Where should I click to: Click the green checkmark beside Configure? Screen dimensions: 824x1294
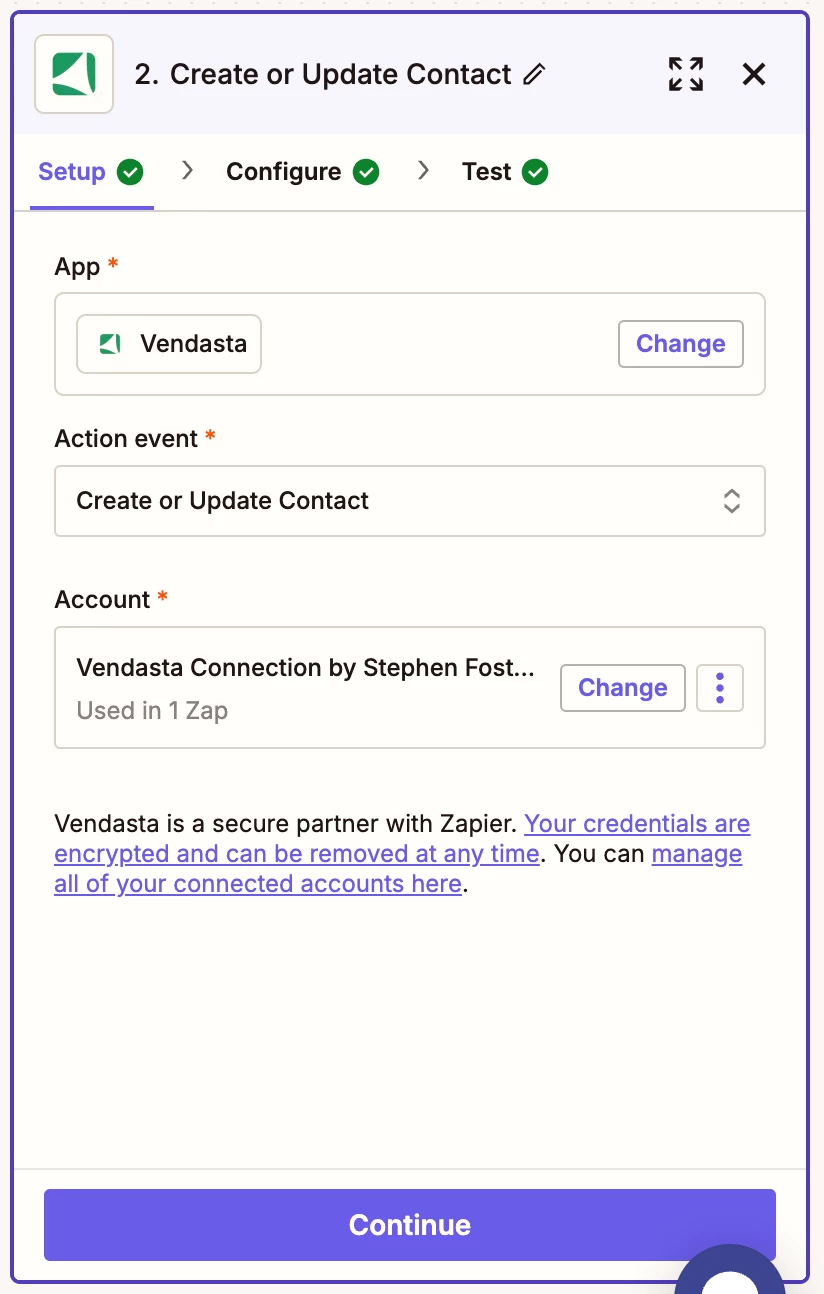[367, 172]
